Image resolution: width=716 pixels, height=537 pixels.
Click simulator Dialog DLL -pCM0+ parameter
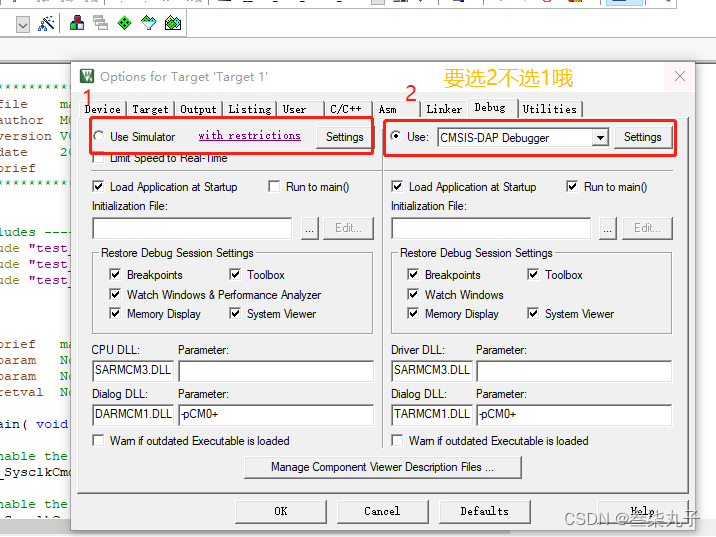(x=276, y=414)
